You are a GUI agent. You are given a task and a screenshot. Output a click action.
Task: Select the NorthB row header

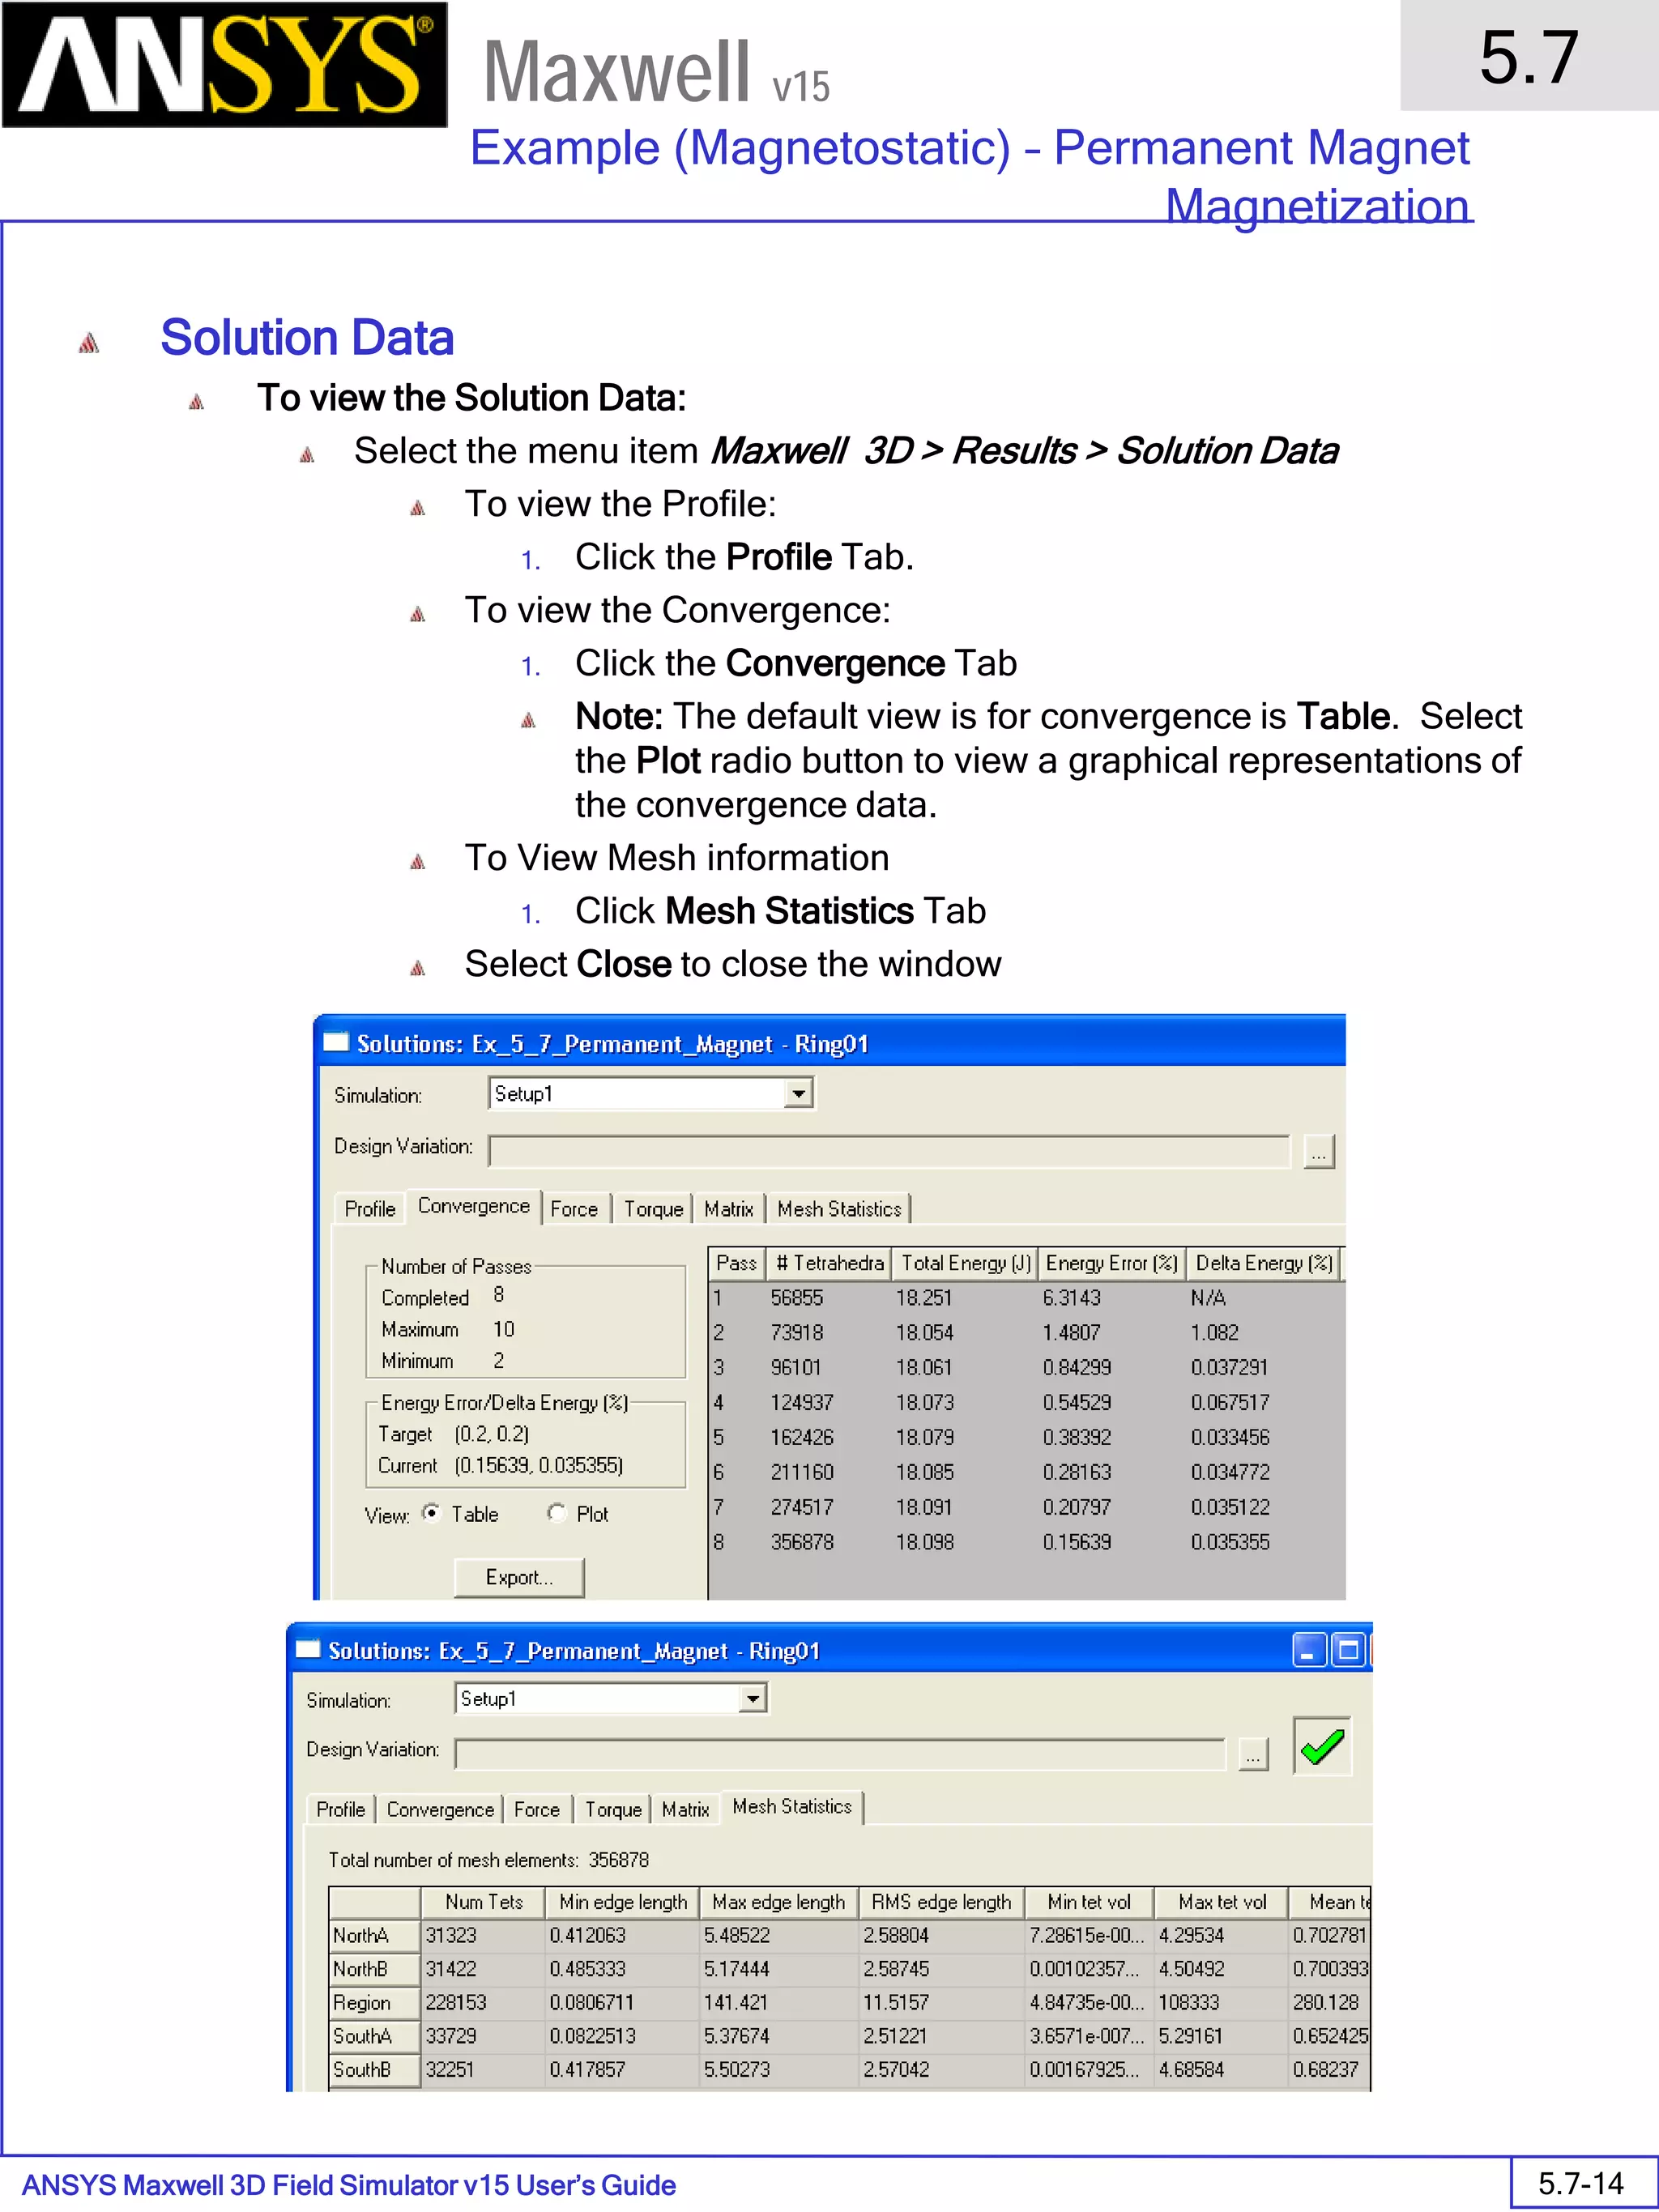(374, 1968)
